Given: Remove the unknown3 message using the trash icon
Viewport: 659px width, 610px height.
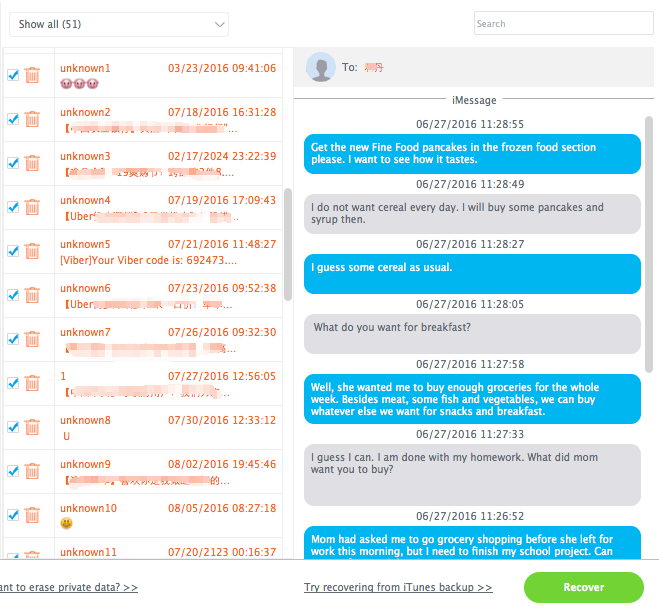Looking at the screenshot, I should (32, 163).
